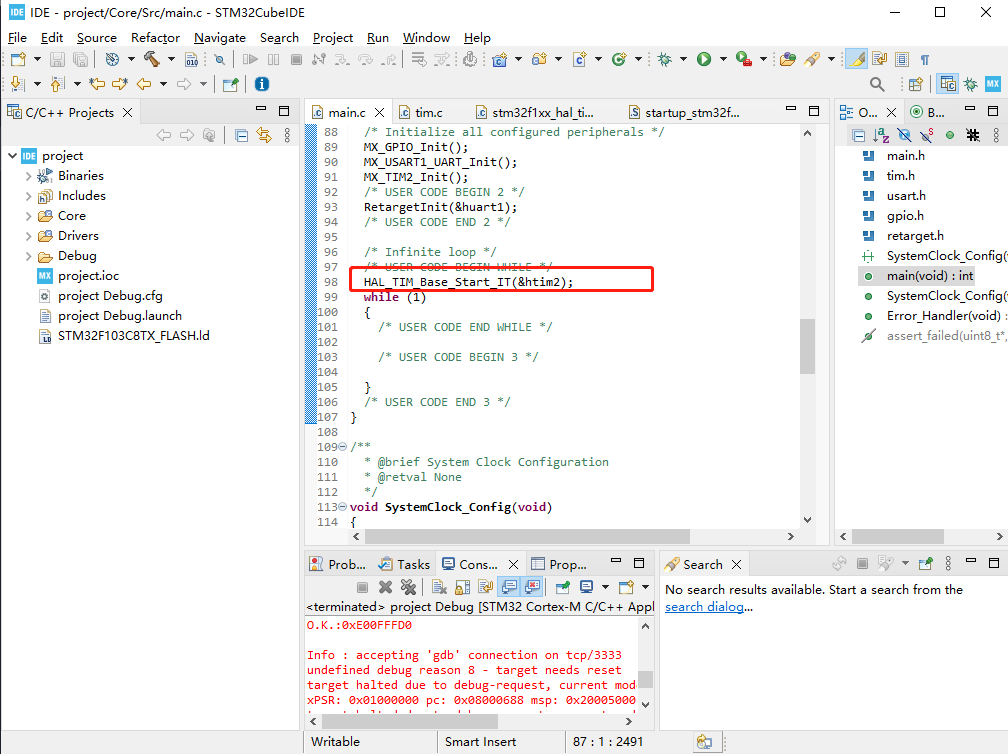Expand the Includes node in project tree
This screenshot has width=1008, height=754.
(x=28, y=196)
